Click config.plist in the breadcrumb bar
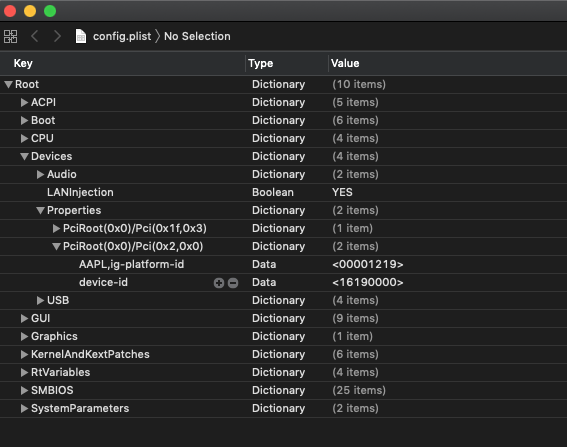The height and width of the screenshot is (447, 567). click(x=122, y=36)
